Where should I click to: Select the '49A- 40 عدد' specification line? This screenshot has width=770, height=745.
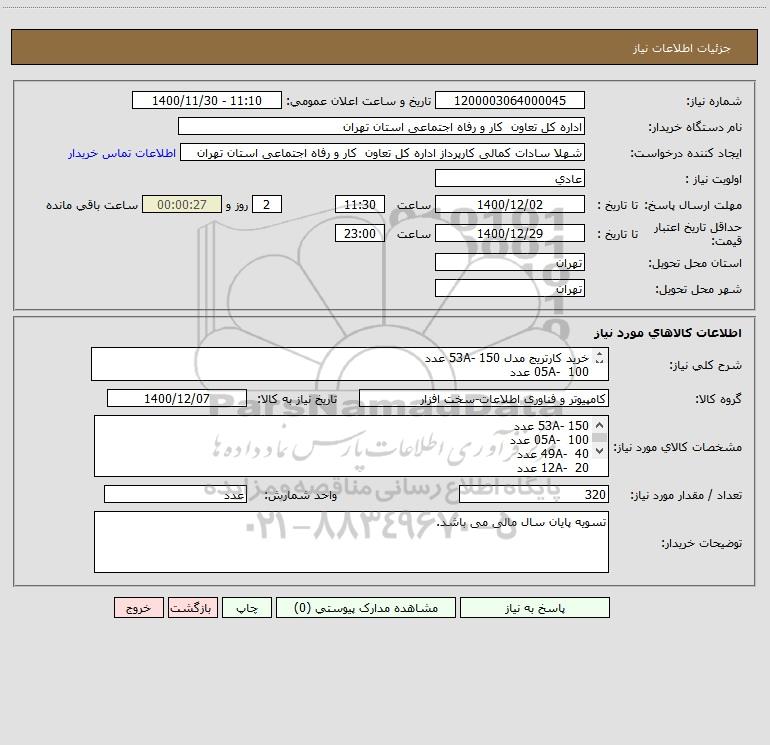click(552, 454)
